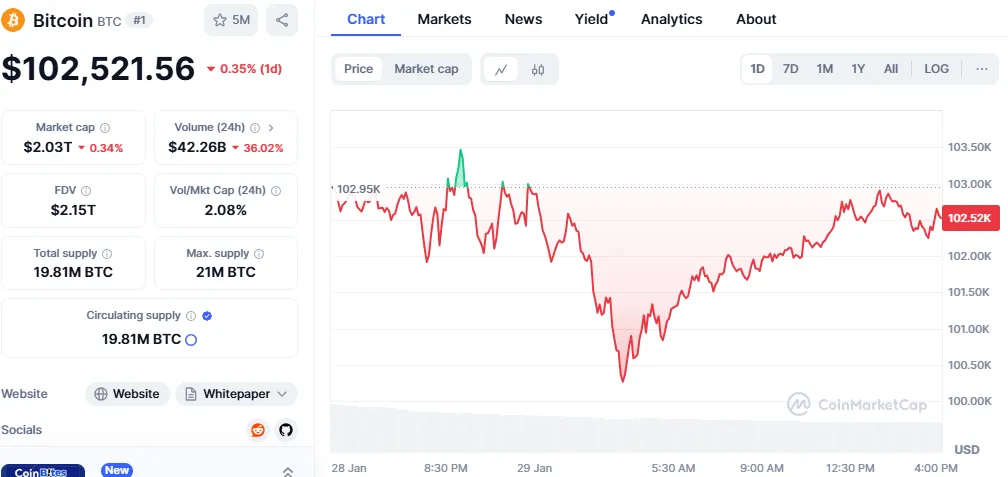Click the Website link button
Viewport: 1008px width, 477px height.
[127, 394]
